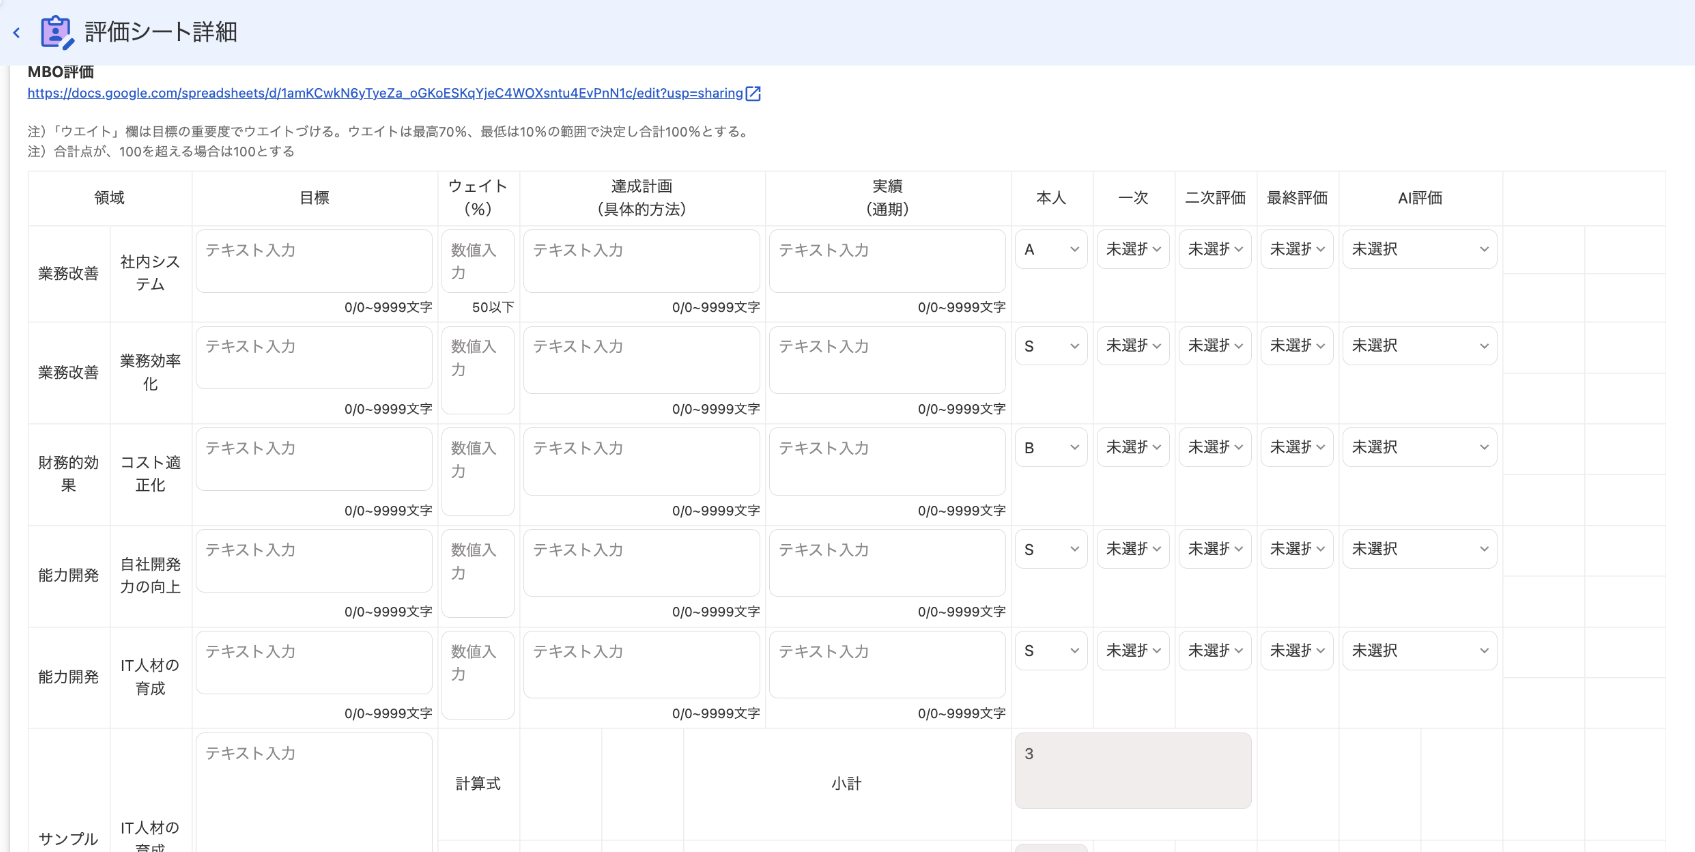1695x852 pixels.
Task: Focus 目標 text field in 自社開発力の向上 row
Action: 314,561
